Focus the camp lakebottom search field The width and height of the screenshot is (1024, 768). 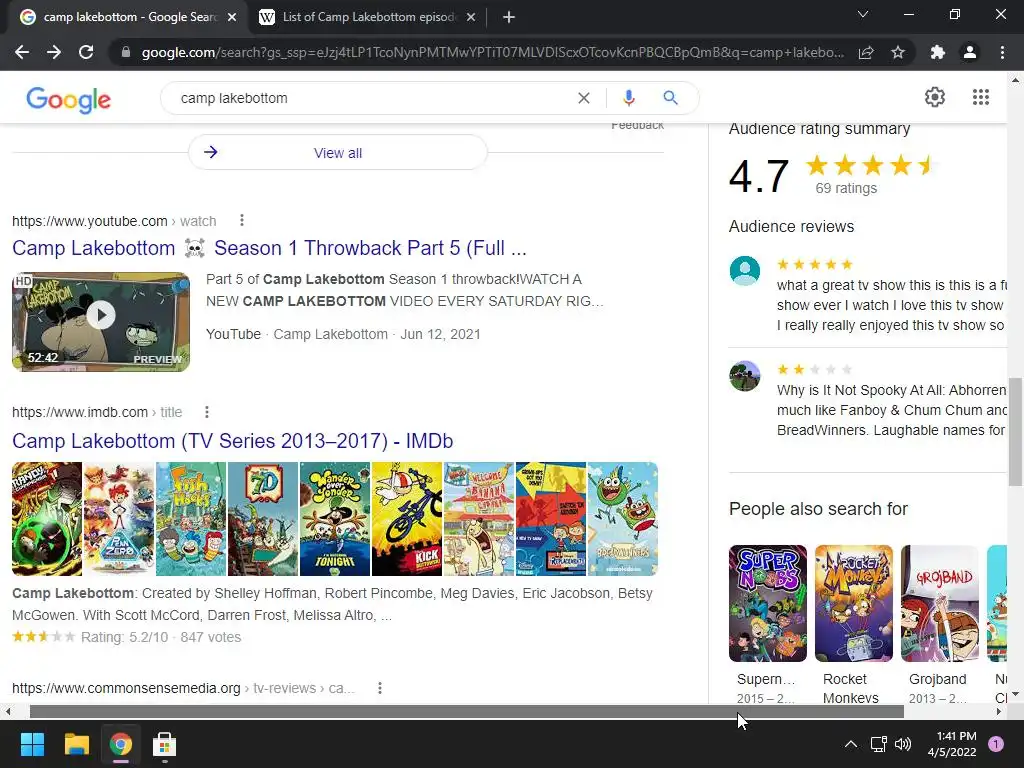click(372, 98)
